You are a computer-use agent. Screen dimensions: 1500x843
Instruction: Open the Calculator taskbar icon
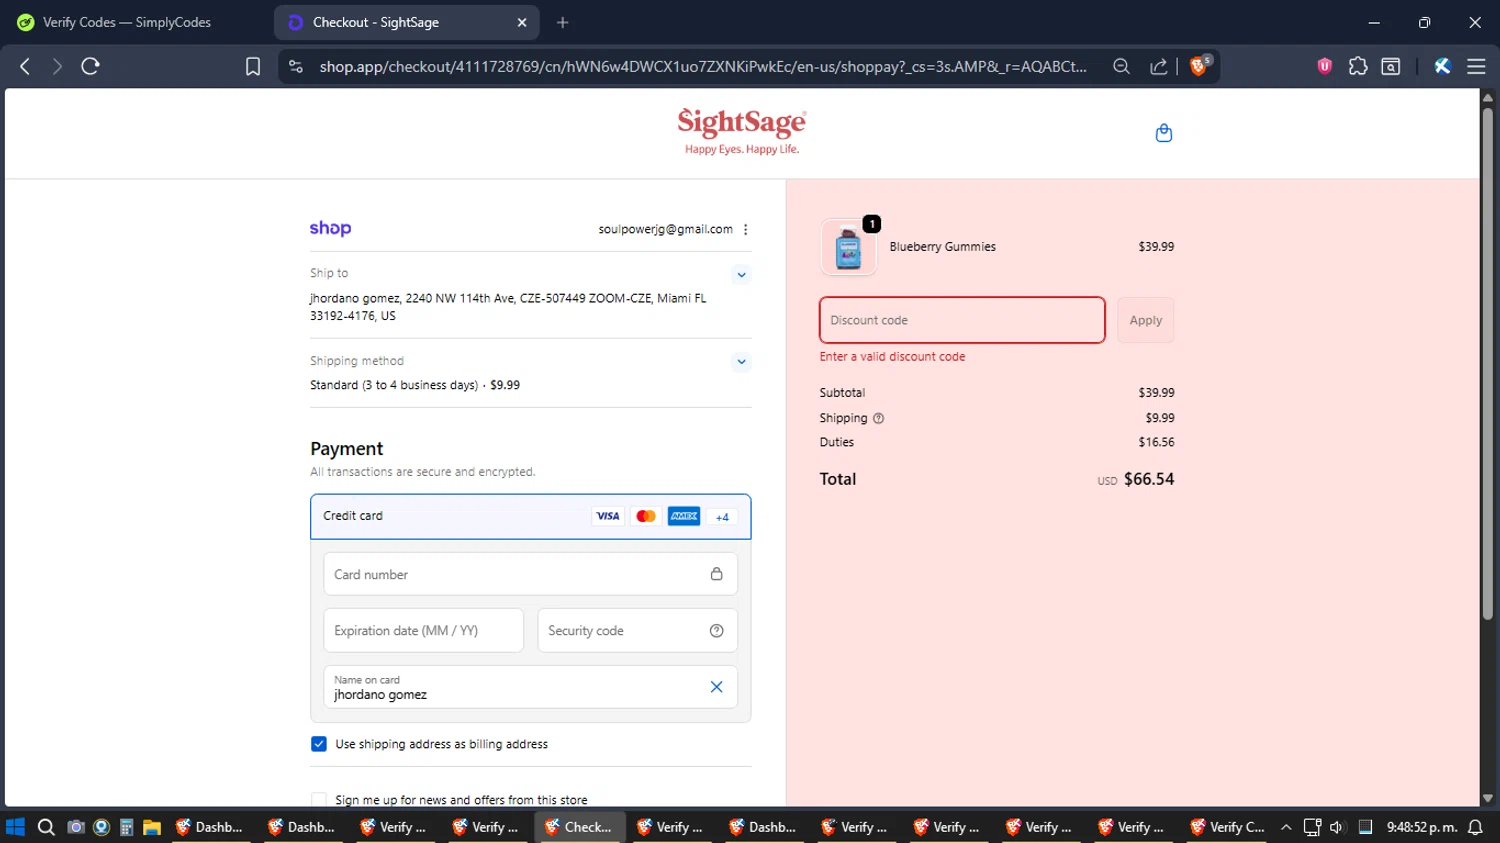[x=126, y=827]
